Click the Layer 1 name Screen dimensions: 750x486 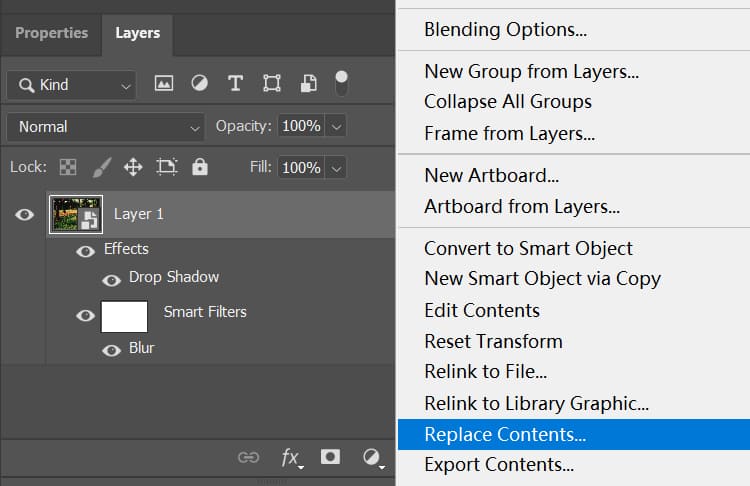pos(139,214)
